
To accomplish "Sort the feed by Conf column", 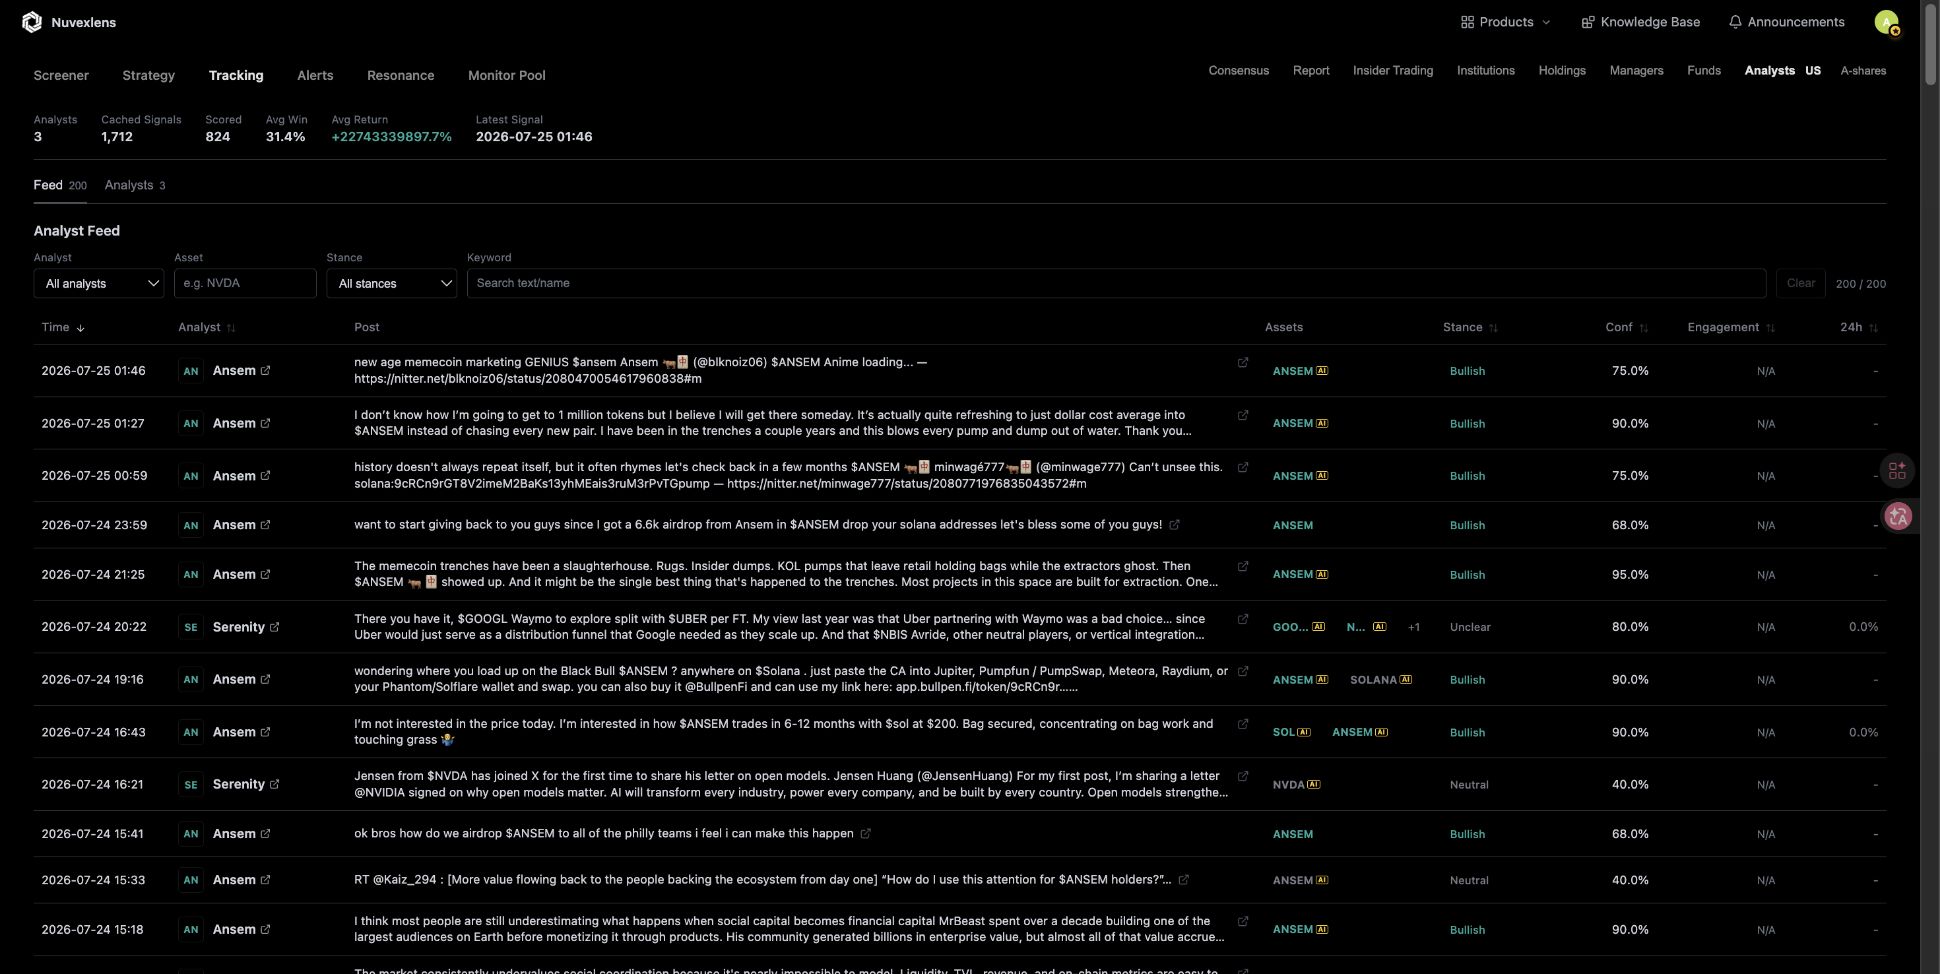I will click(x=1643, y=328).
